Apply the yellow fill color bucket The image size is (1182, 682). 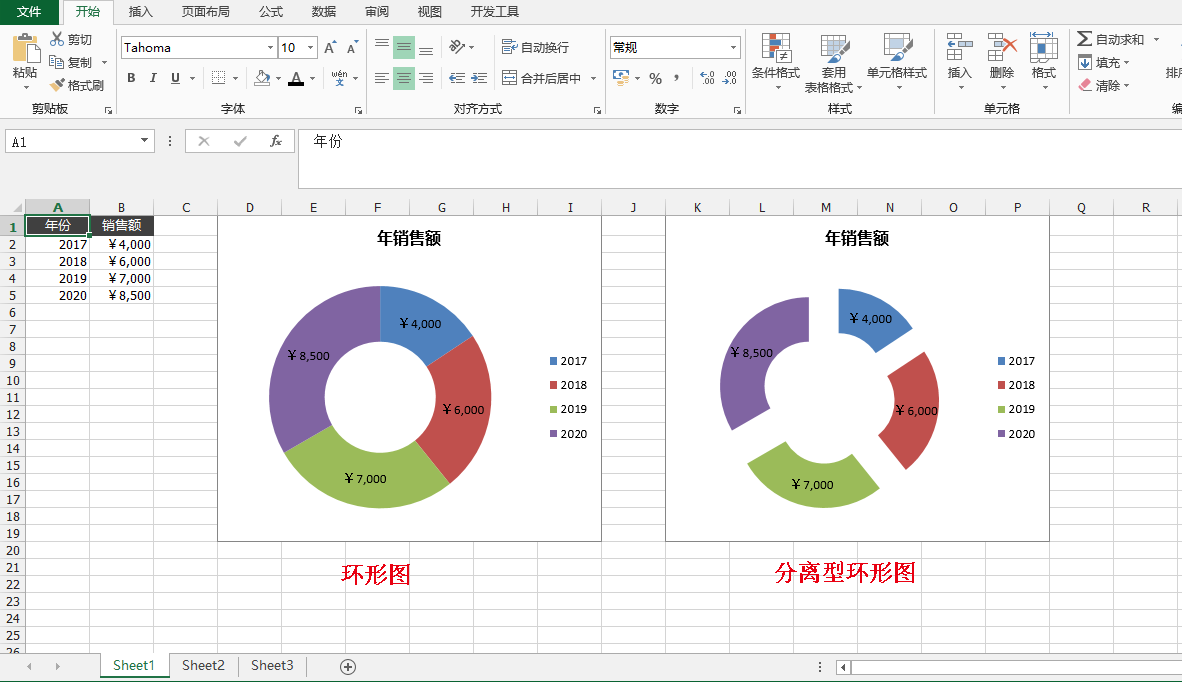coord(262,78)
